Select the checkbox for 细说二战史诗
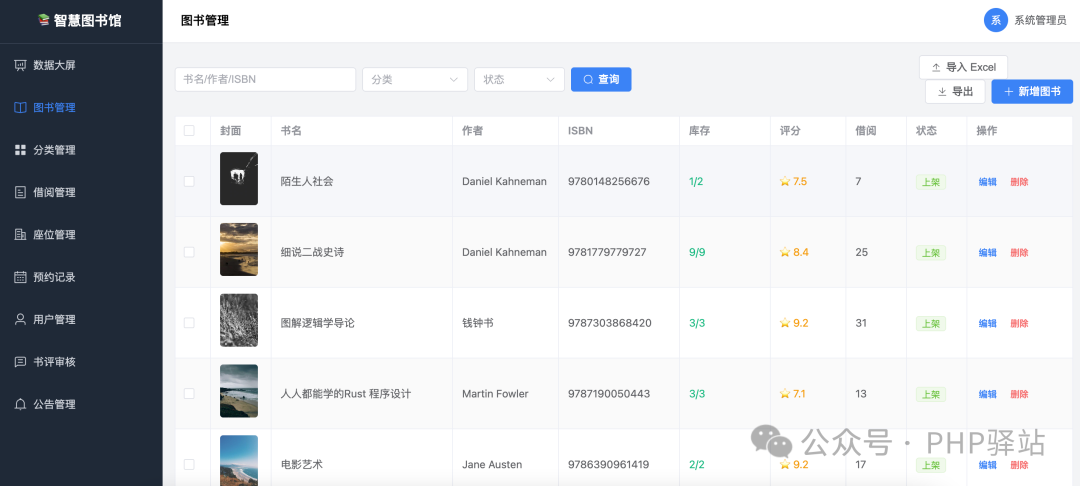 tap(189, 252)
